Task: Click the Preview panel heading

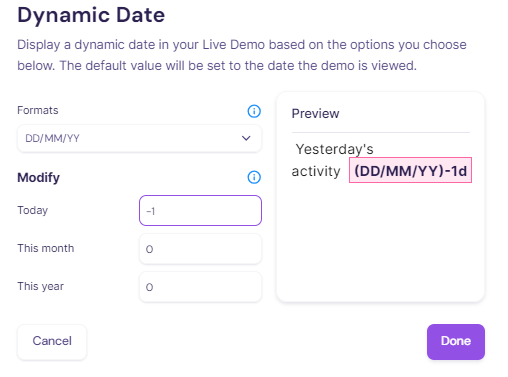Action: click(315, 114)
